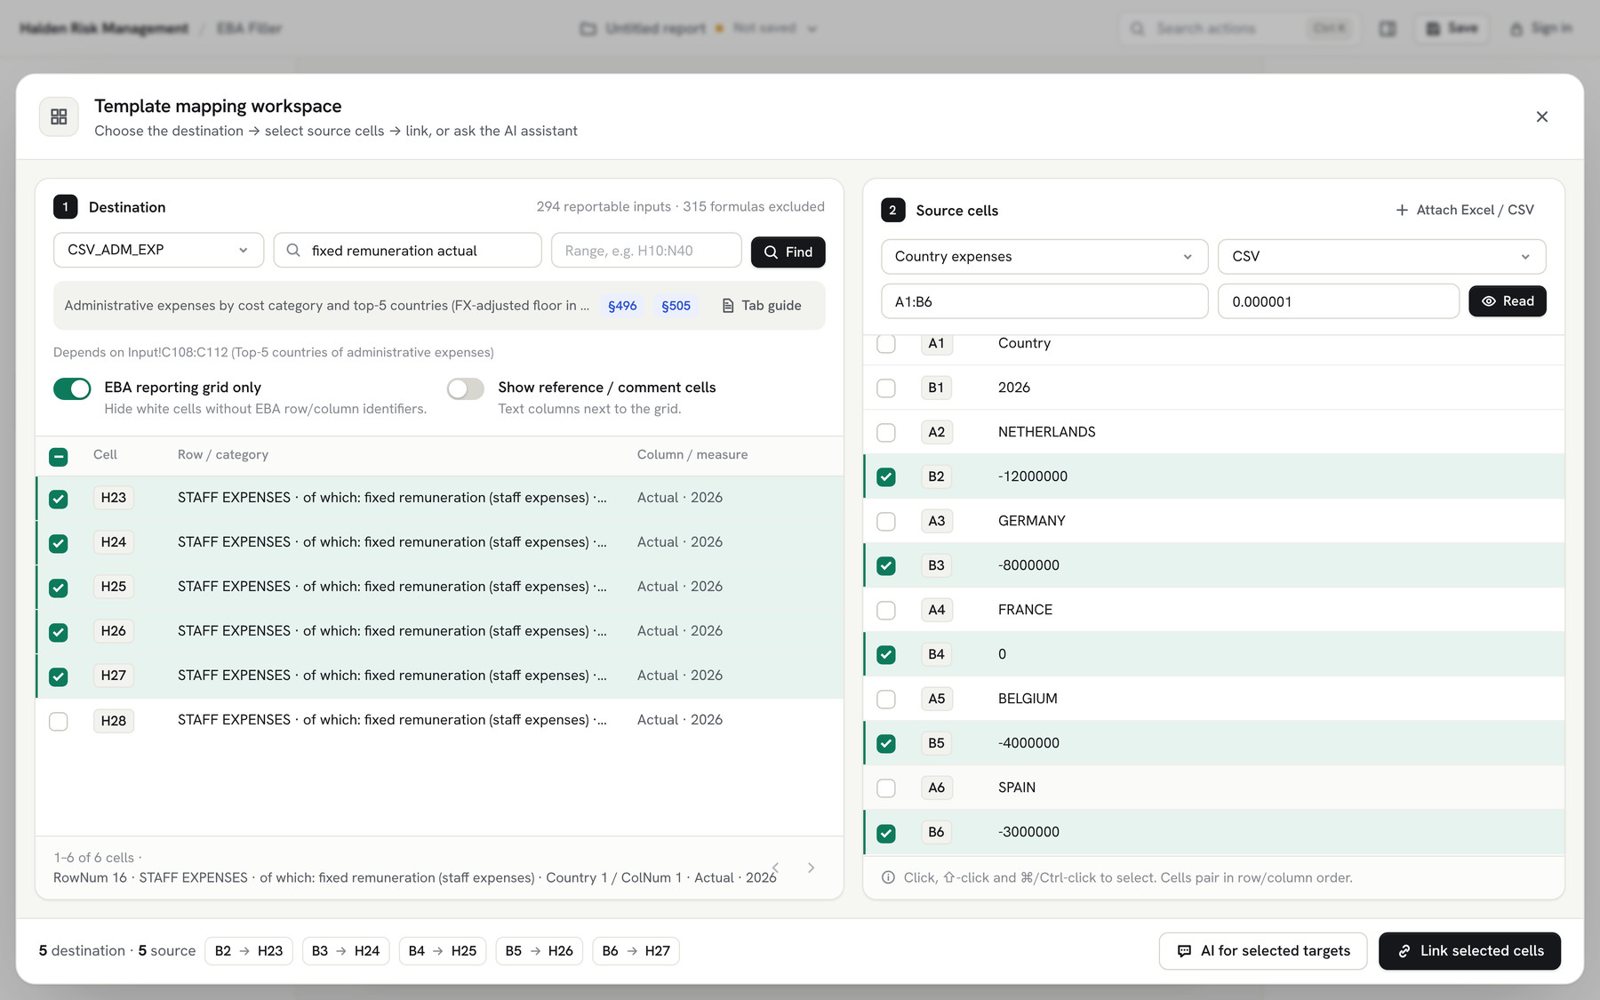The height and width of the screenshot is (1000, 1600).
Task: Open paragraph §505 reference link
Action: [676, 306]
